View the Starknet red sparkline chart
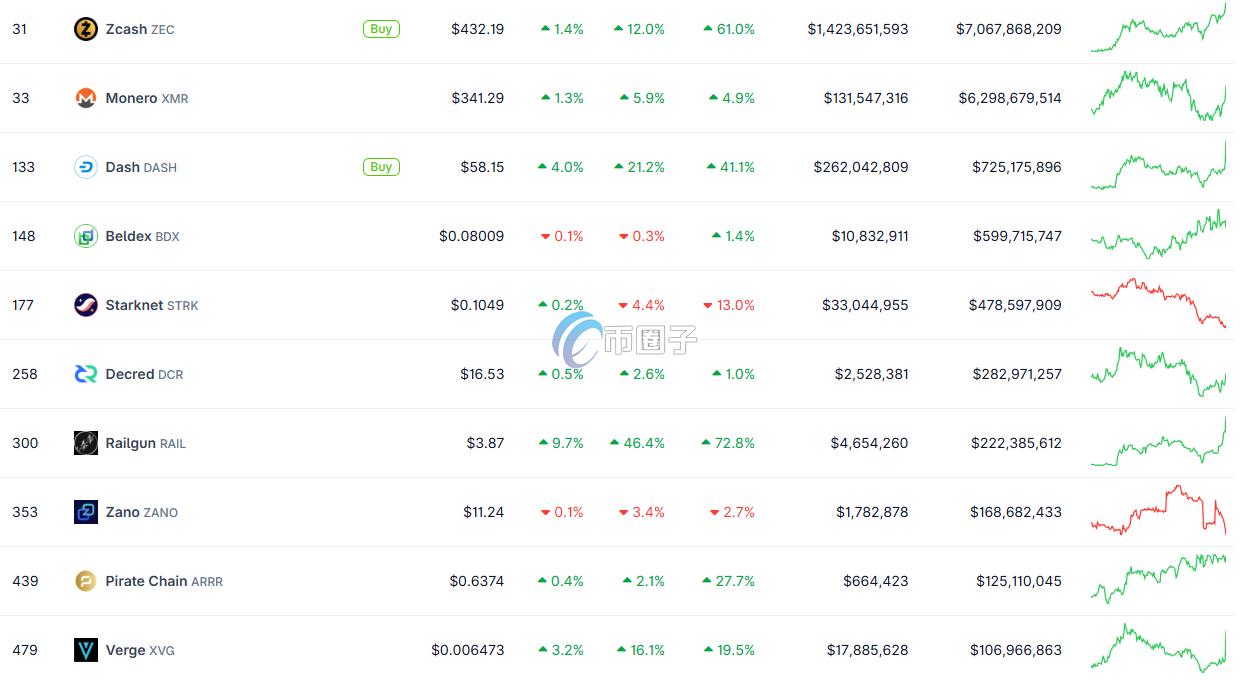1255x680 pixels. tap(1158, 303)
